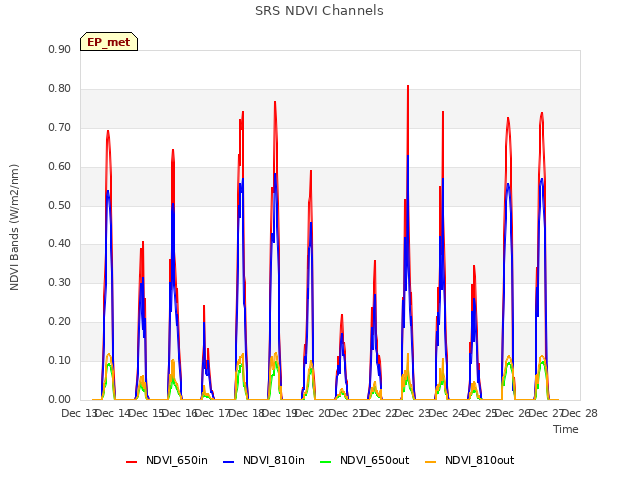Click the Dec 26 x-axis label

click(513, 413)
